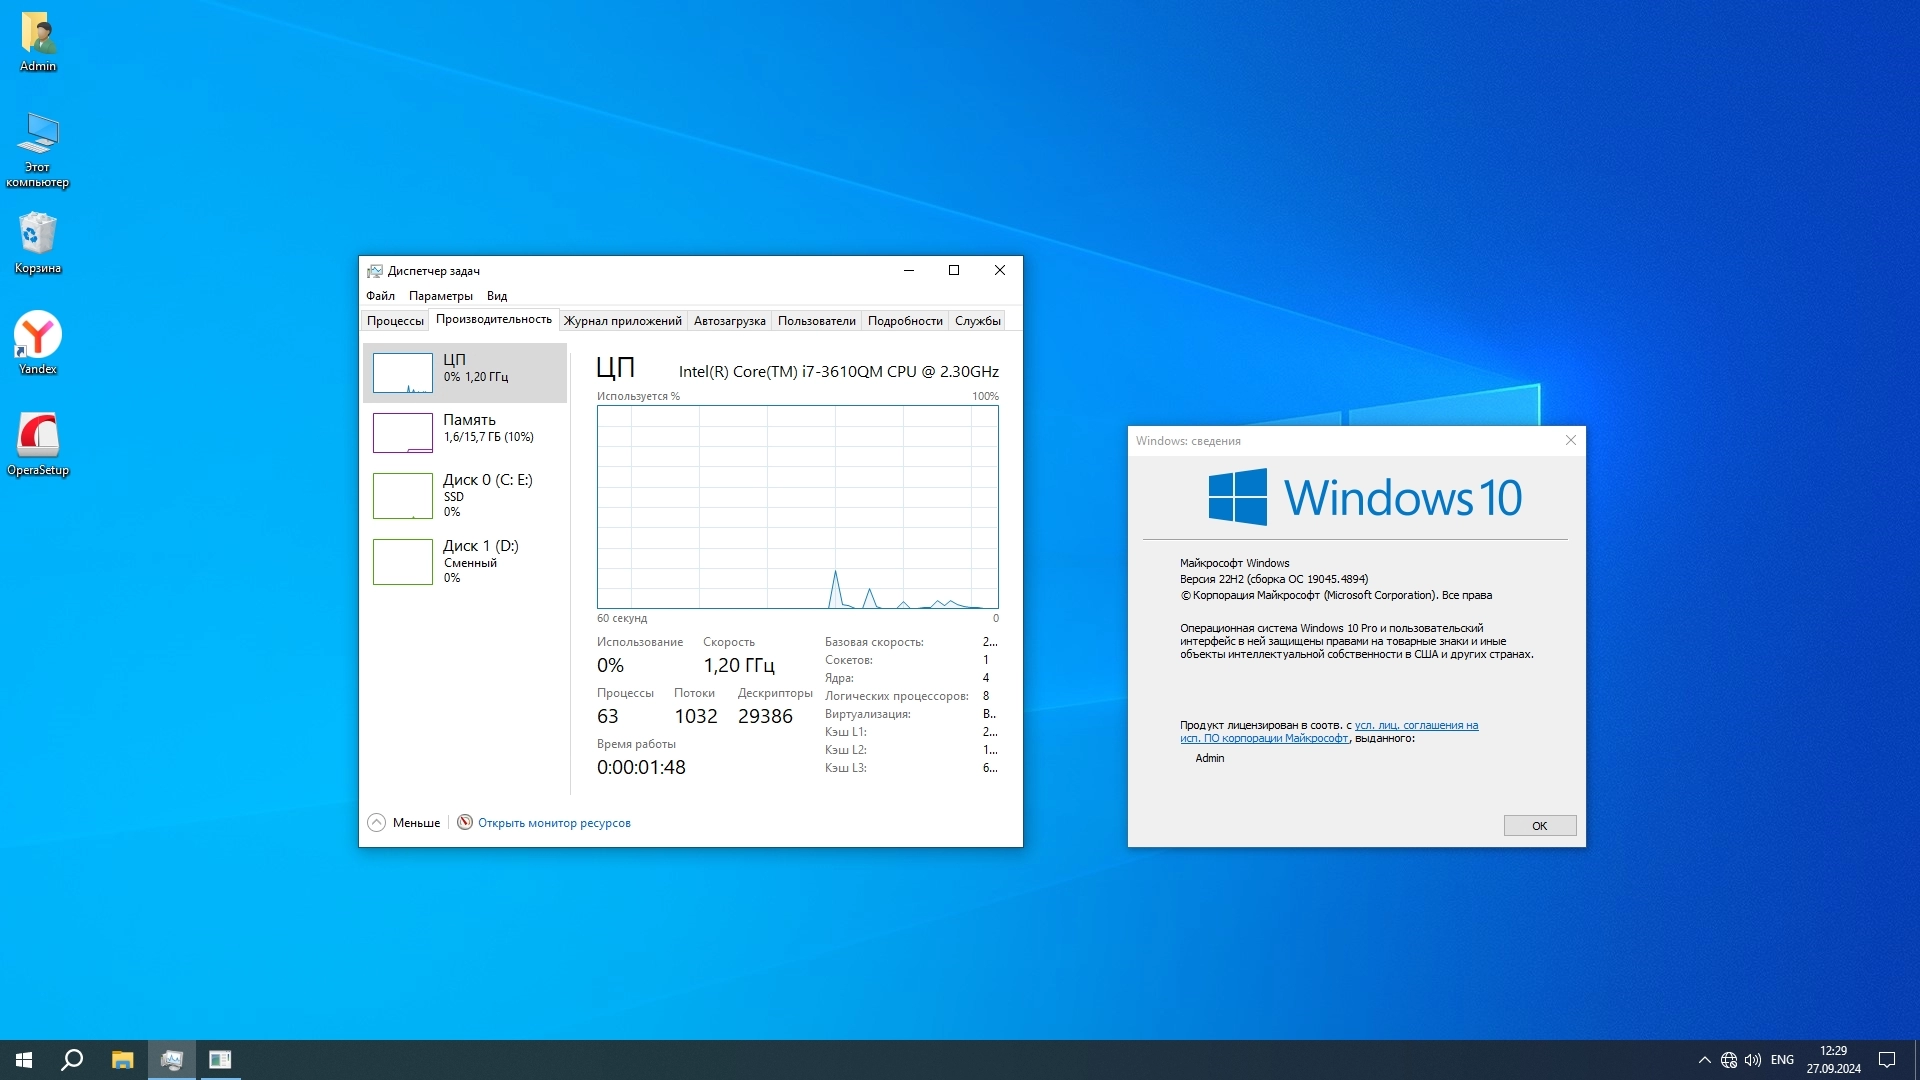Expand hidden system tray icons chevron

coord(1704,1060)
